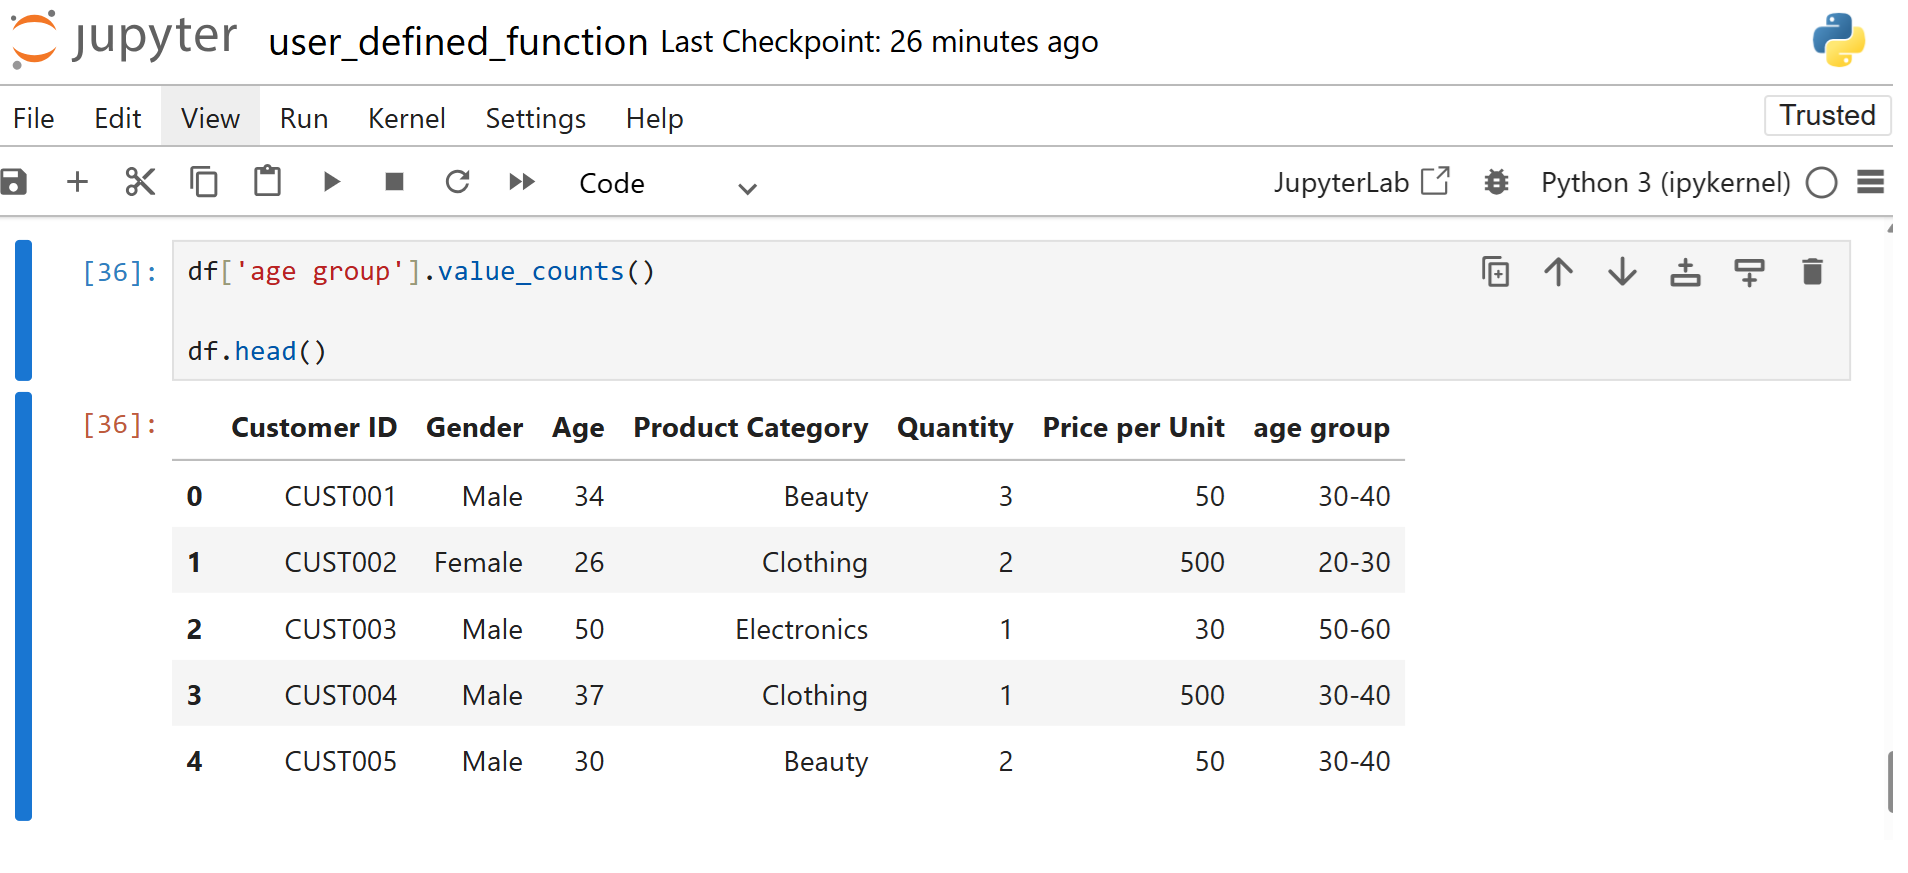The image size is (1908, 873).
Task: Restart kernel and run all cells
Action: [x=521, y=182]
